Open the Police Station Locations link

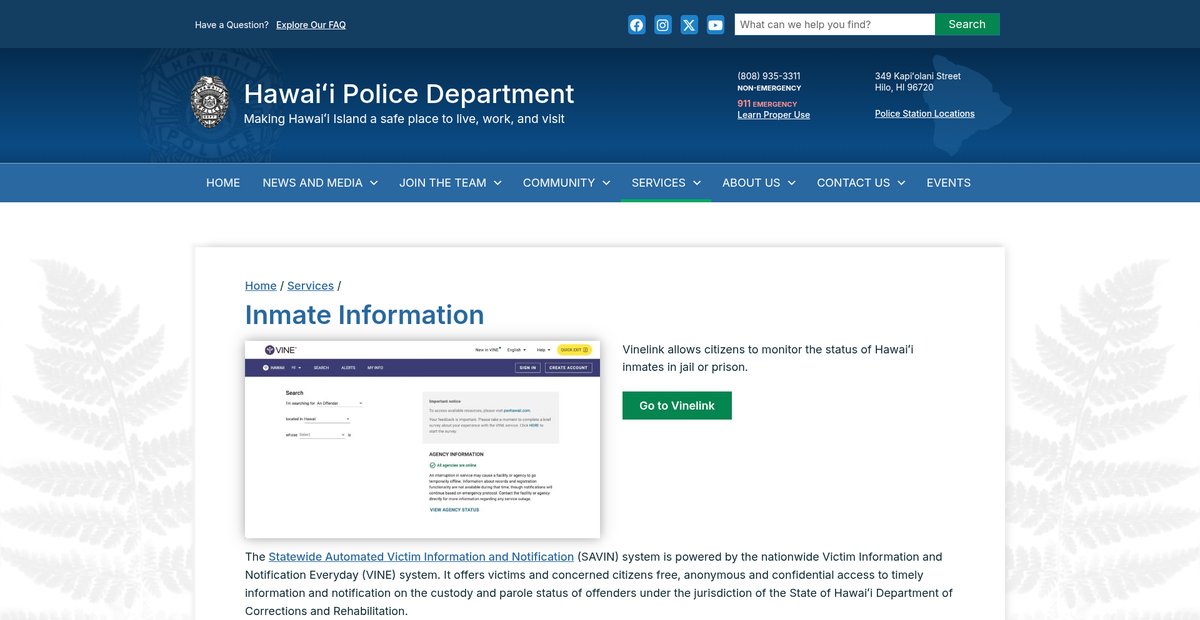tap(925, 114)
